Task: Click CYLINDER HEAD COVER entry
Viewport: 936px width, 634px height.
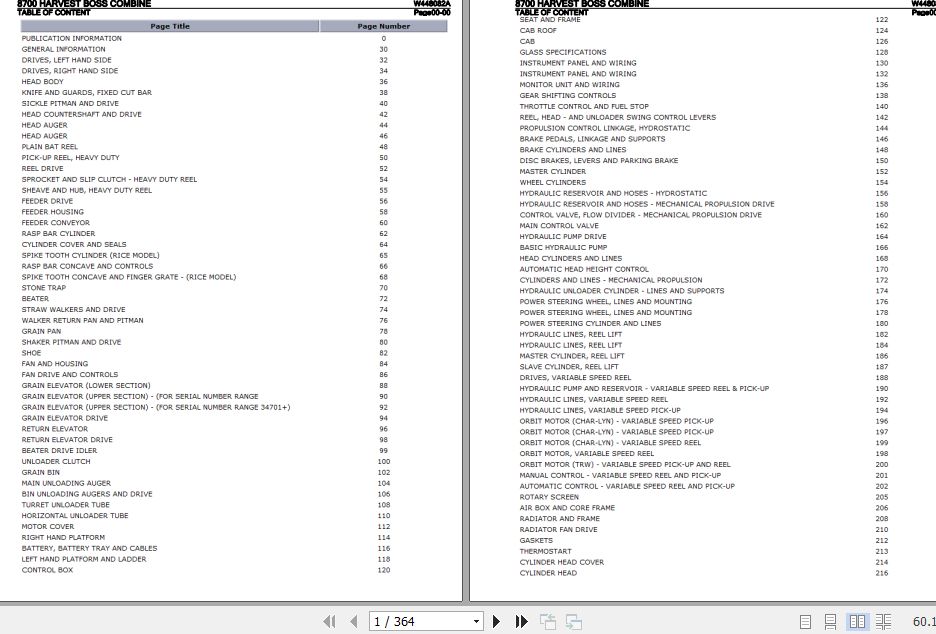Action: (561, 562)
